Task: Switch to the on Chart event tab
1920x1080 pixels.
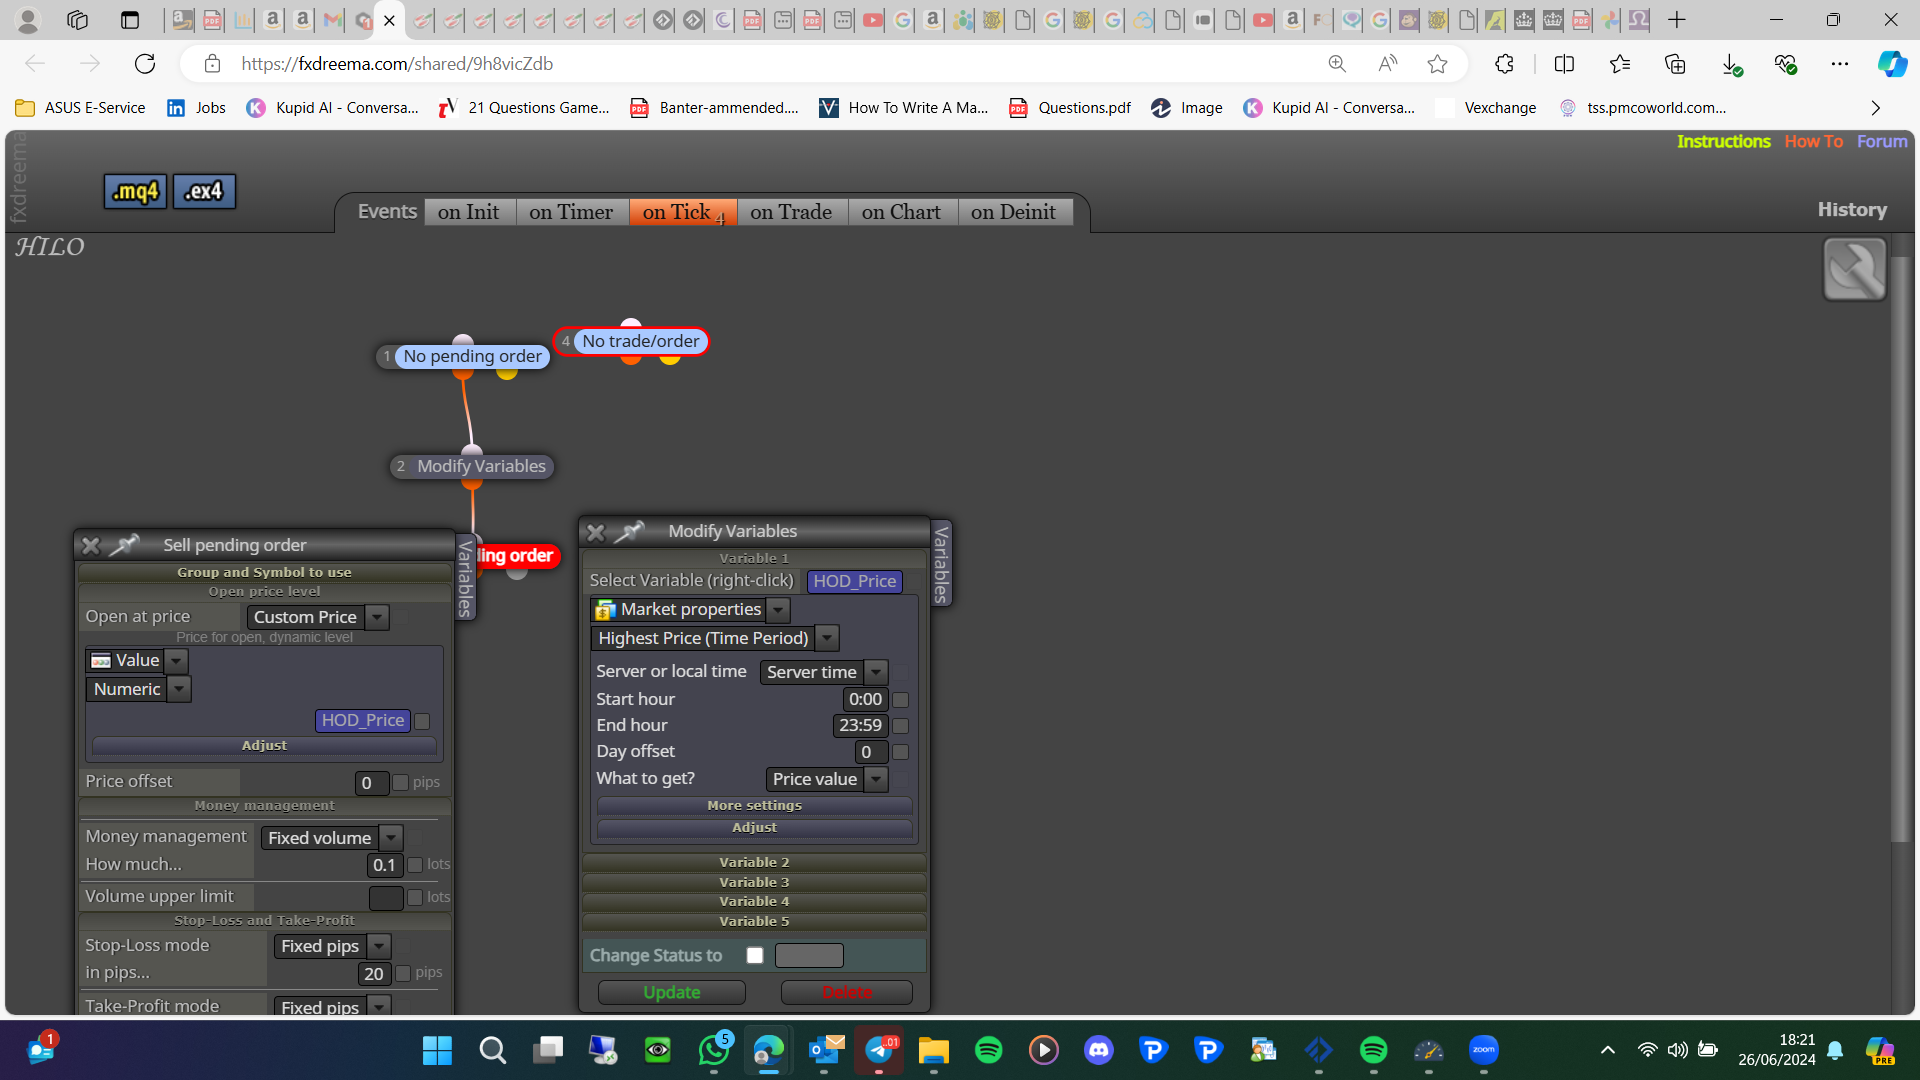Action: point(901,212)
